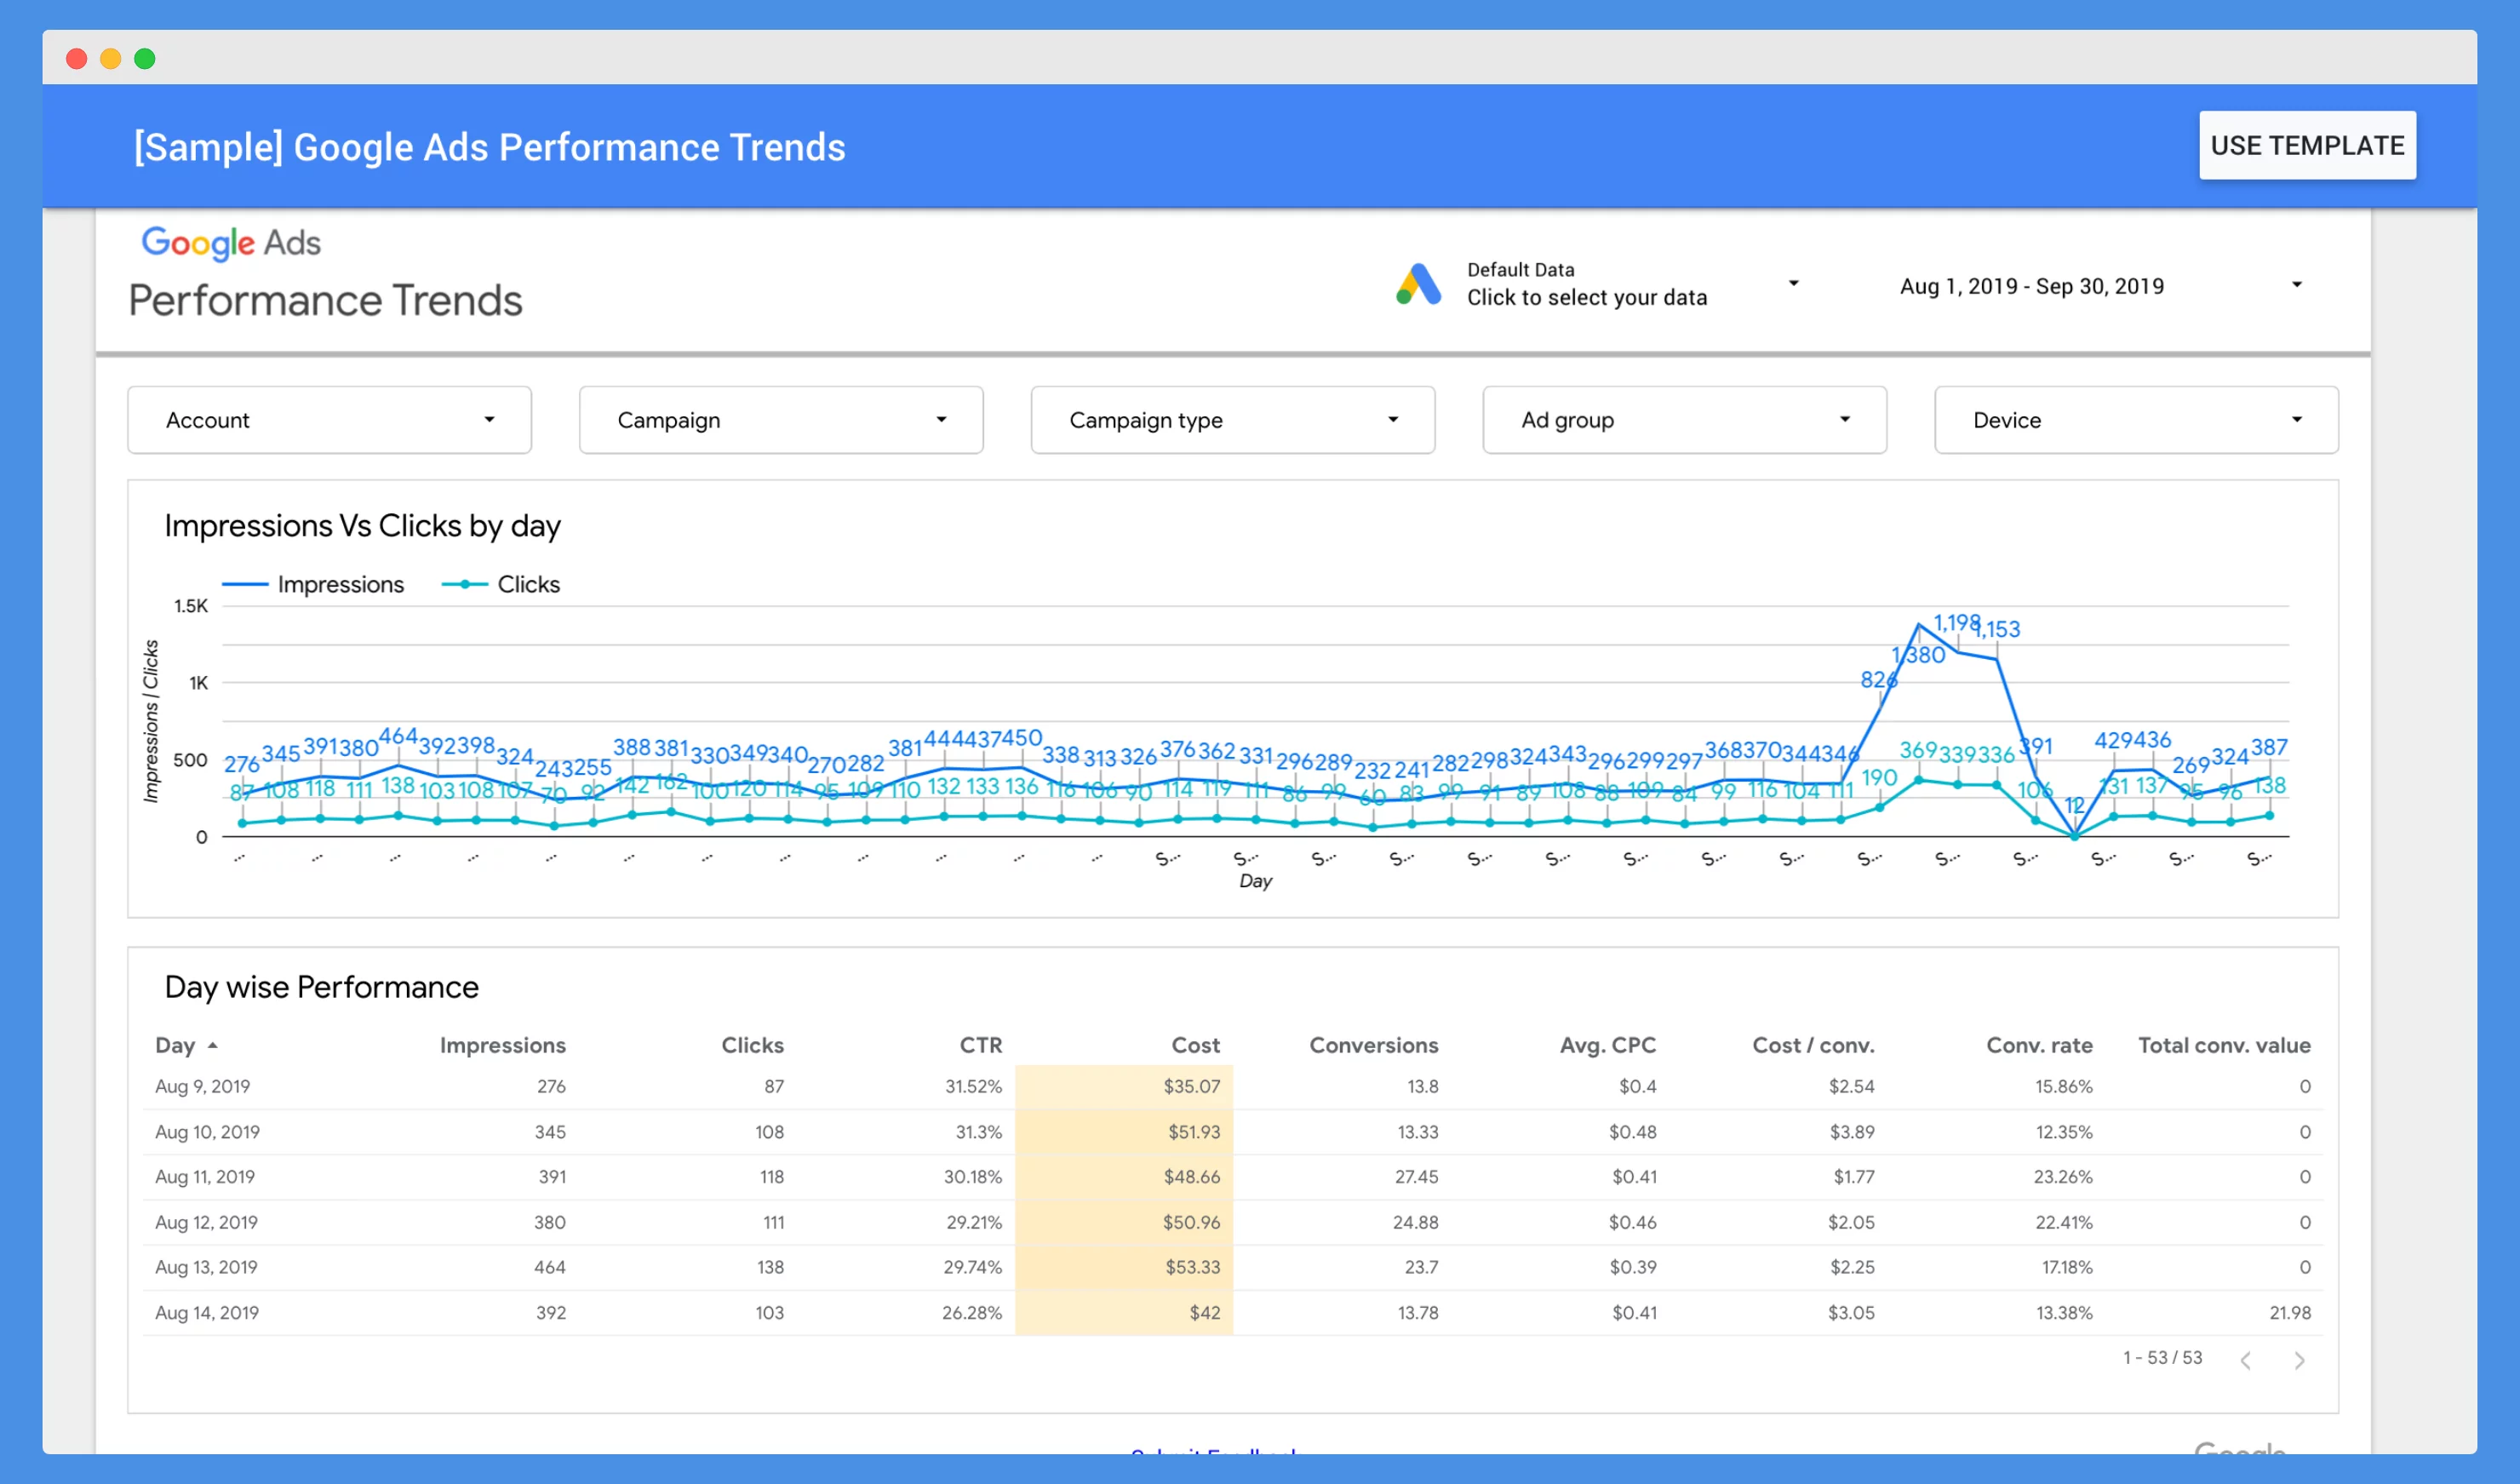Click the $53.33 cost cell
2520x1484 pixels.
coord(1192,1267)
